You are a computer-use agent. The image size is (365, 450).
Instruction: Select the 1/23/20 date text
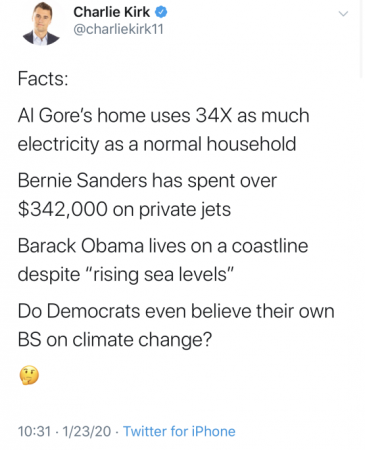[87, 431]
